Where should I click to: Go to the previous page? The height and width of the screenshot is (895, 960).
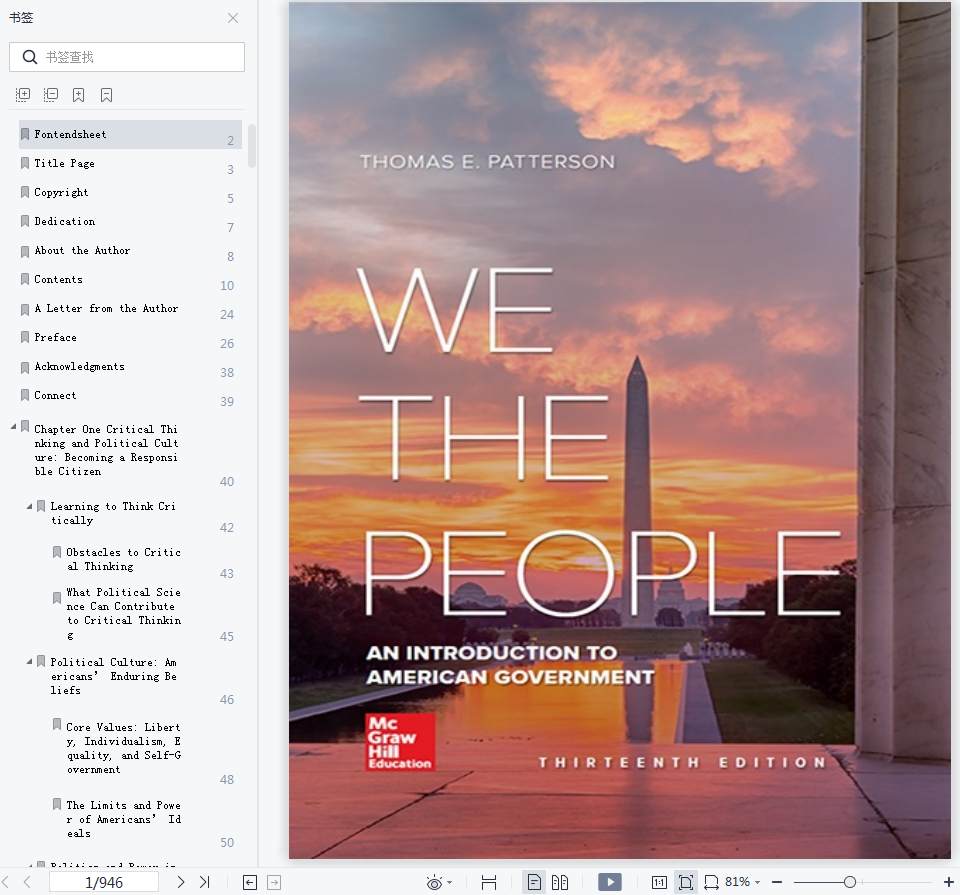(27, 882)
